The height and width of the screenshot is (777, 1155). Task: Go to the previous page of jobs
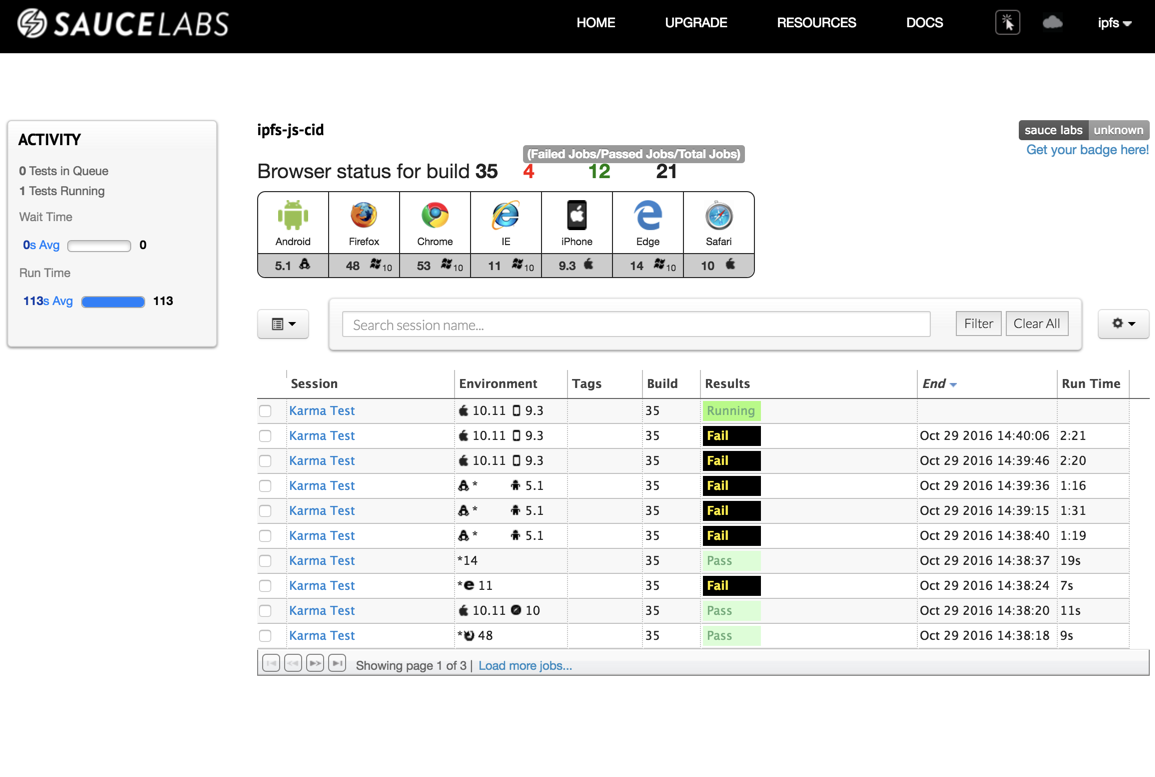(293, 664)
